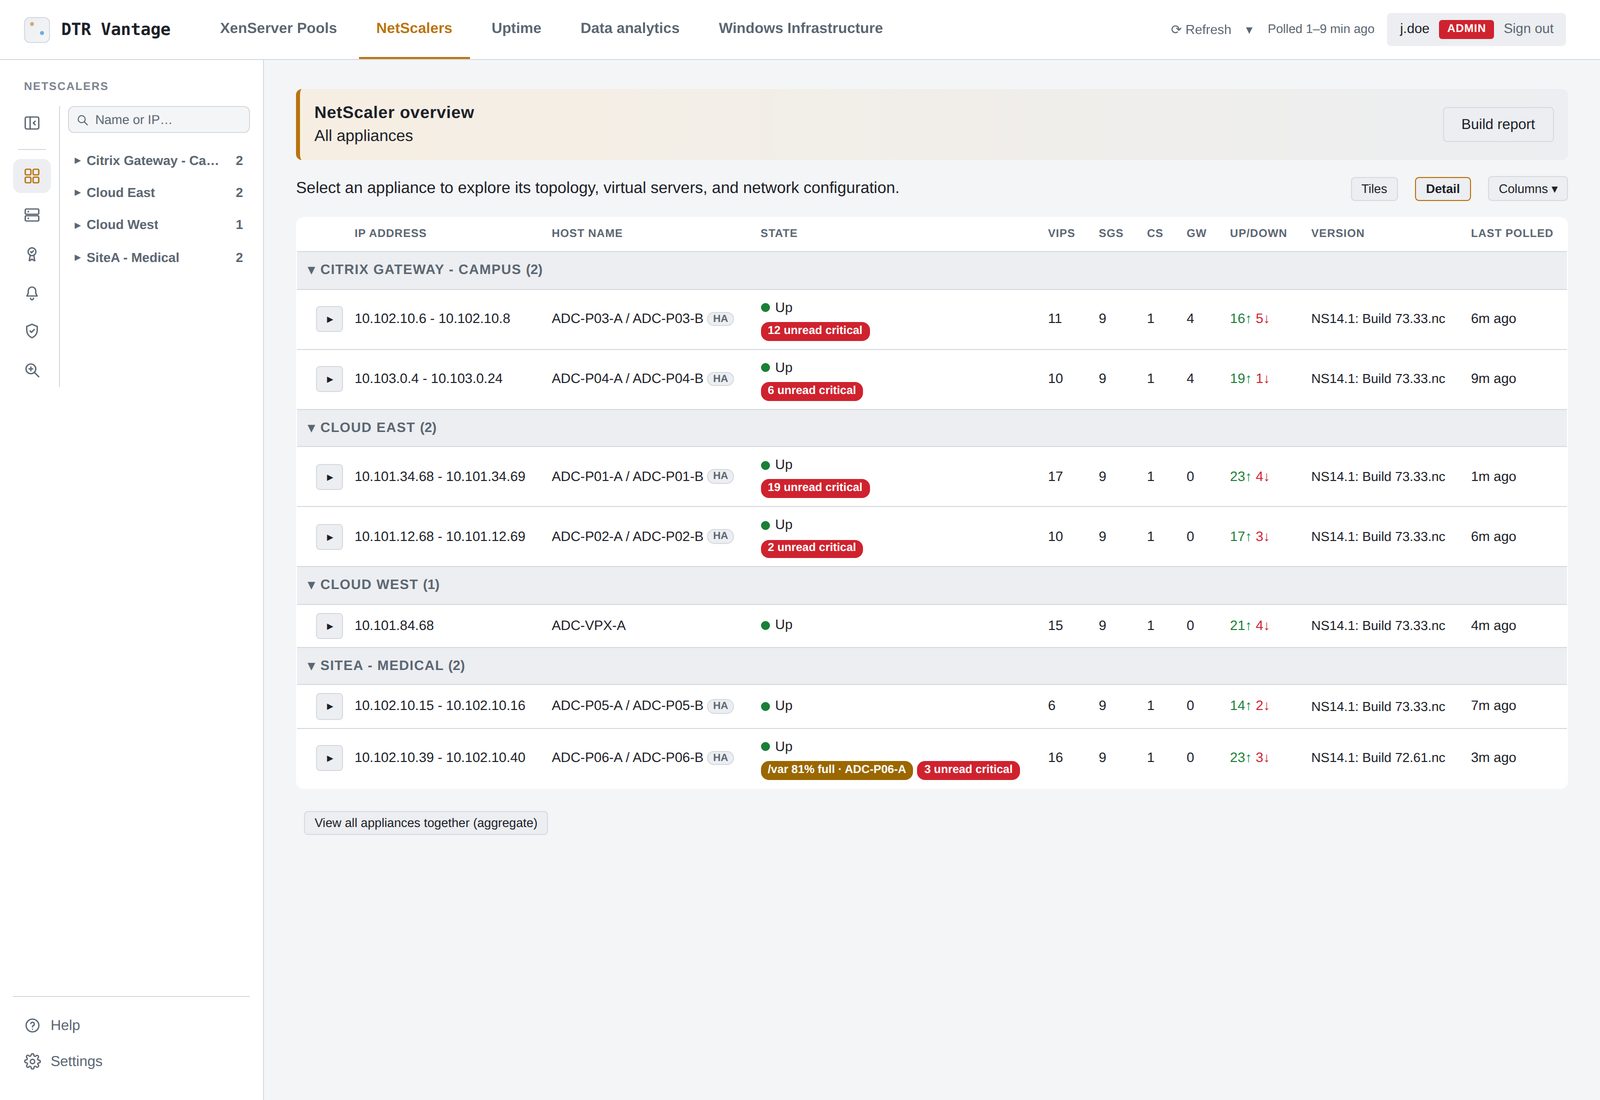Expand row 10.101.84.68 ADC-VPX-A
The image size is (1600, 1100).
point(329,626)
